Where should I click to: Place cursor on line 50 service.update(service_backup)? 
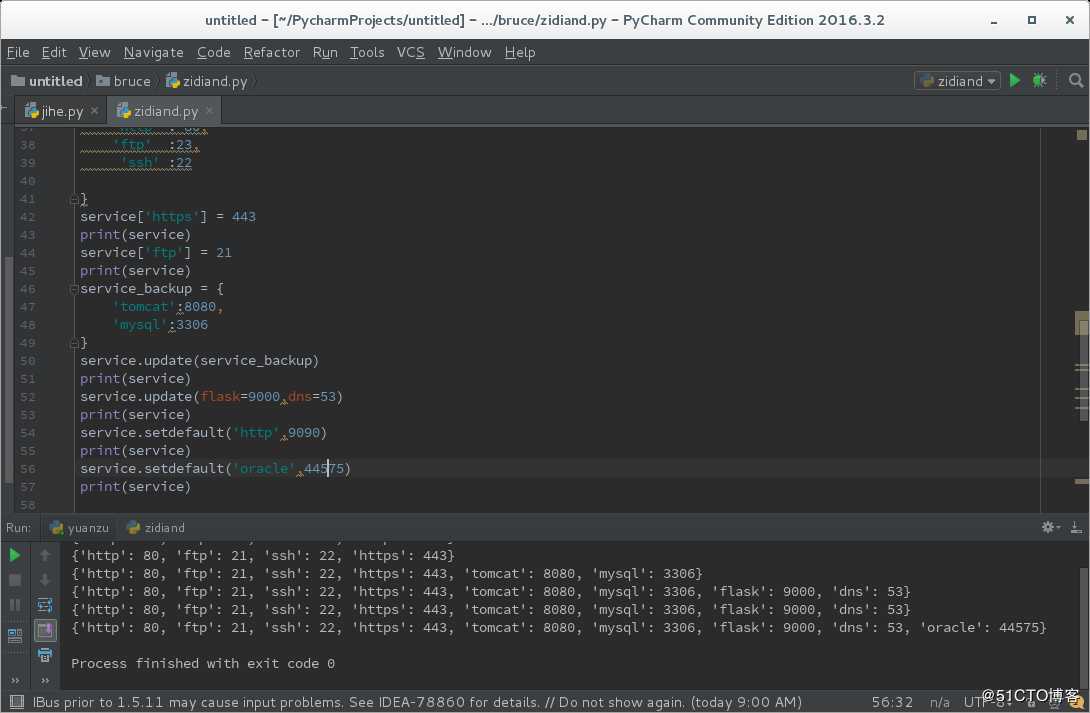[199, 361]
